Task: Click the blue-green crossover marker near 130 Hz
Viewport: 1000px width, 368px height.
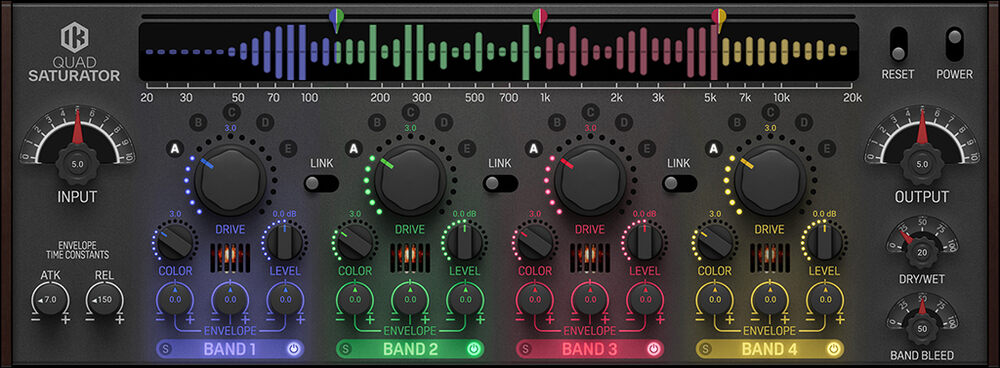Action: [336, 20]
